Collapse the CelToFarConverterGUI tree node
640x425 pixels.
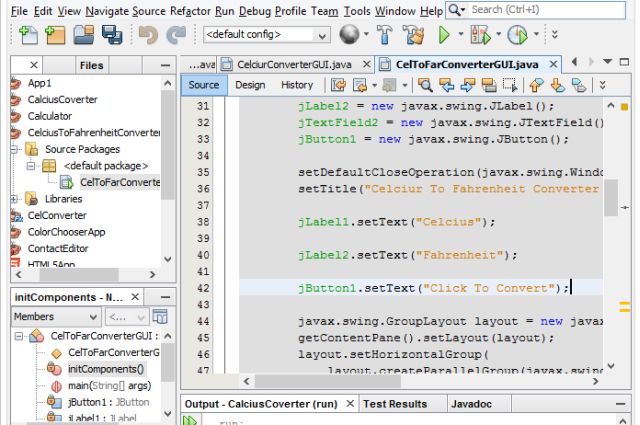point(19,337)
